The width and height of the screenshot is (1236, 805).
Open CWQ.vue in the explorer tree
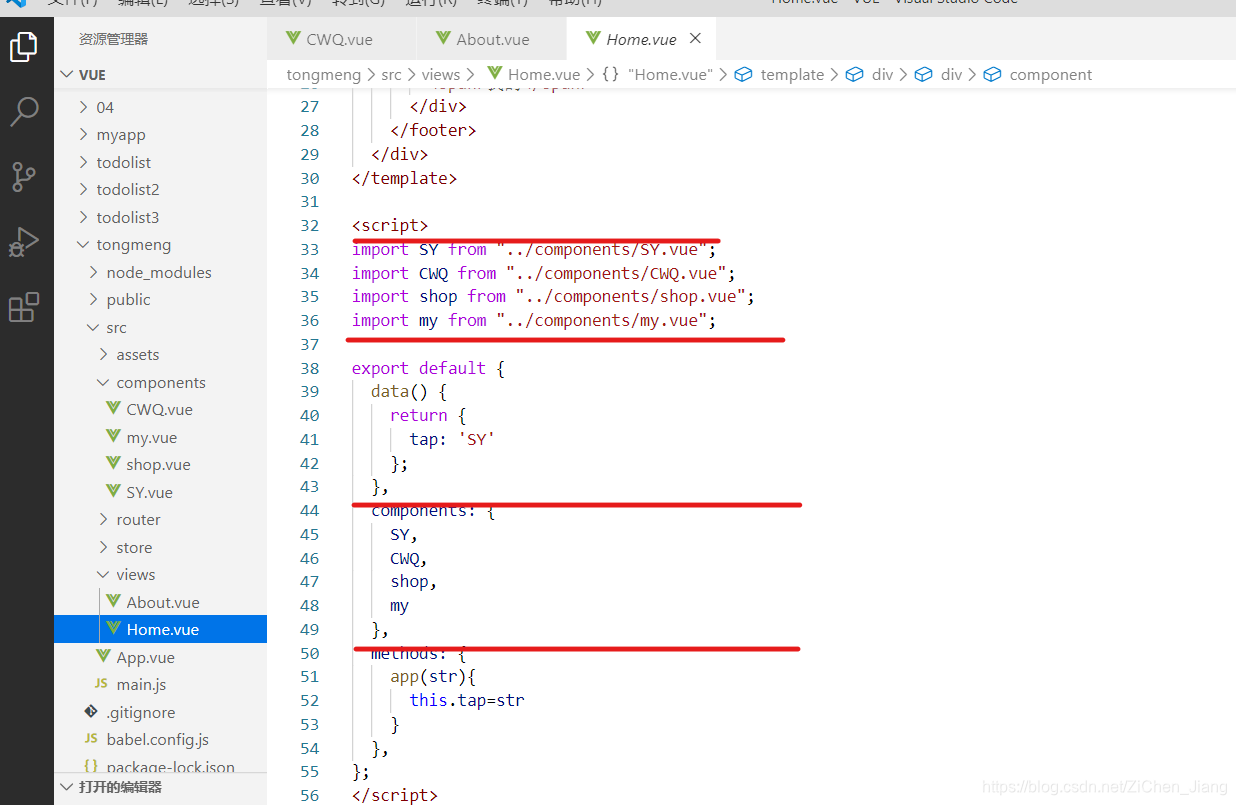[x=160, y=410]
